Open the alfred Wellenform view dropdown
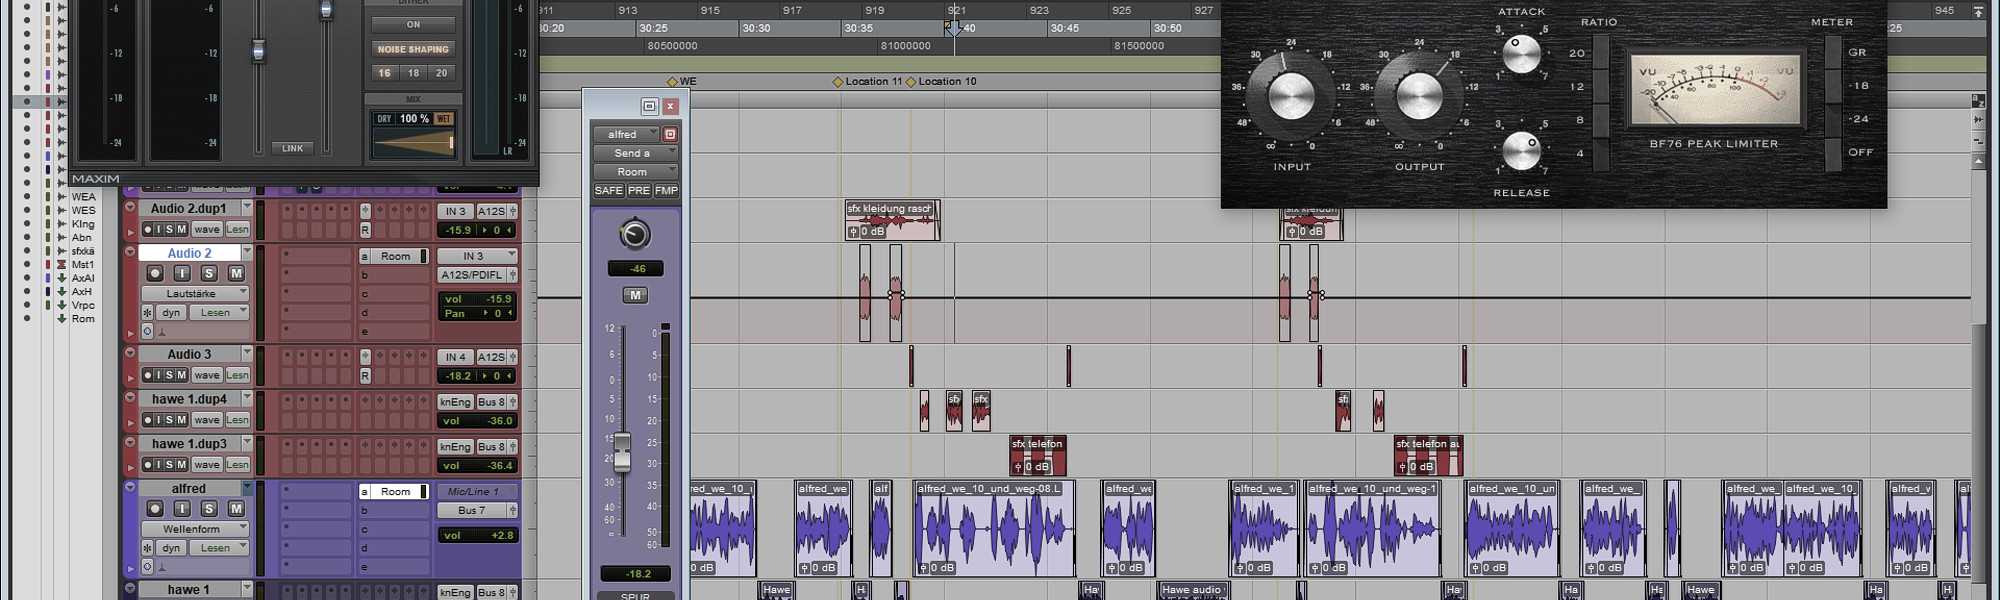 pyautogui.click(x=194, y=528)
